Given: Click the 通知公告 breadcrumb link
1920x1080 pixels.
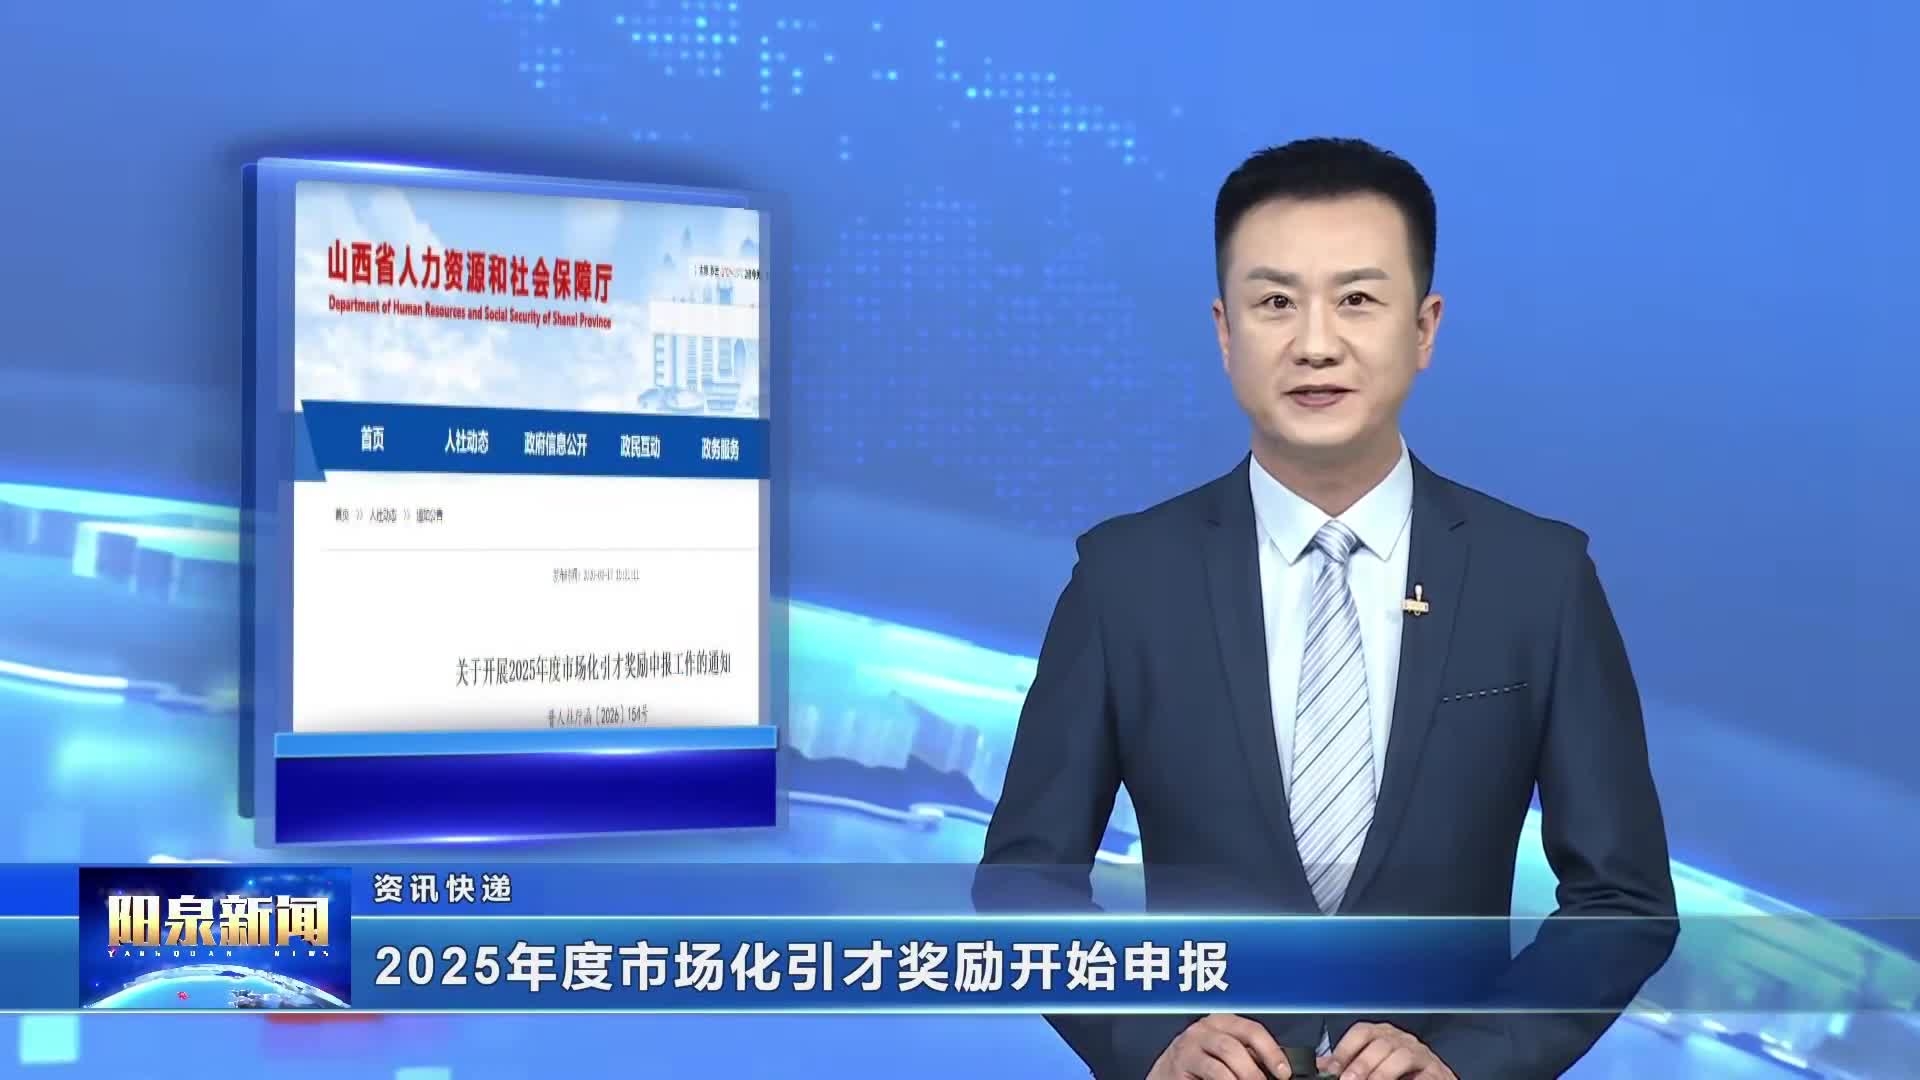Looking at the screenshot, I should point(430,516).
